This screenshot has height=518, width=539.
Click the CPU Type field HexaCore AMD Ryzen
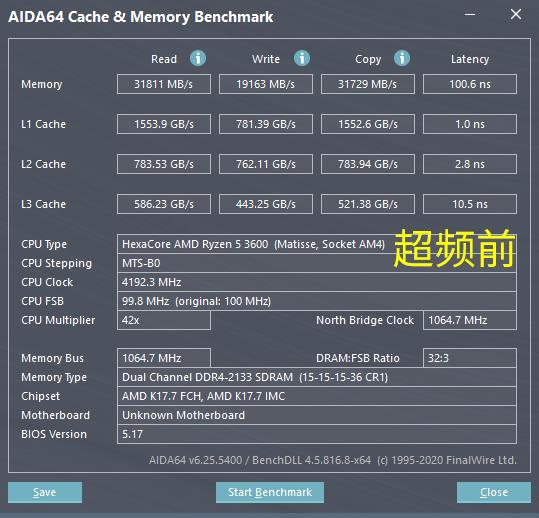[317, 244]
